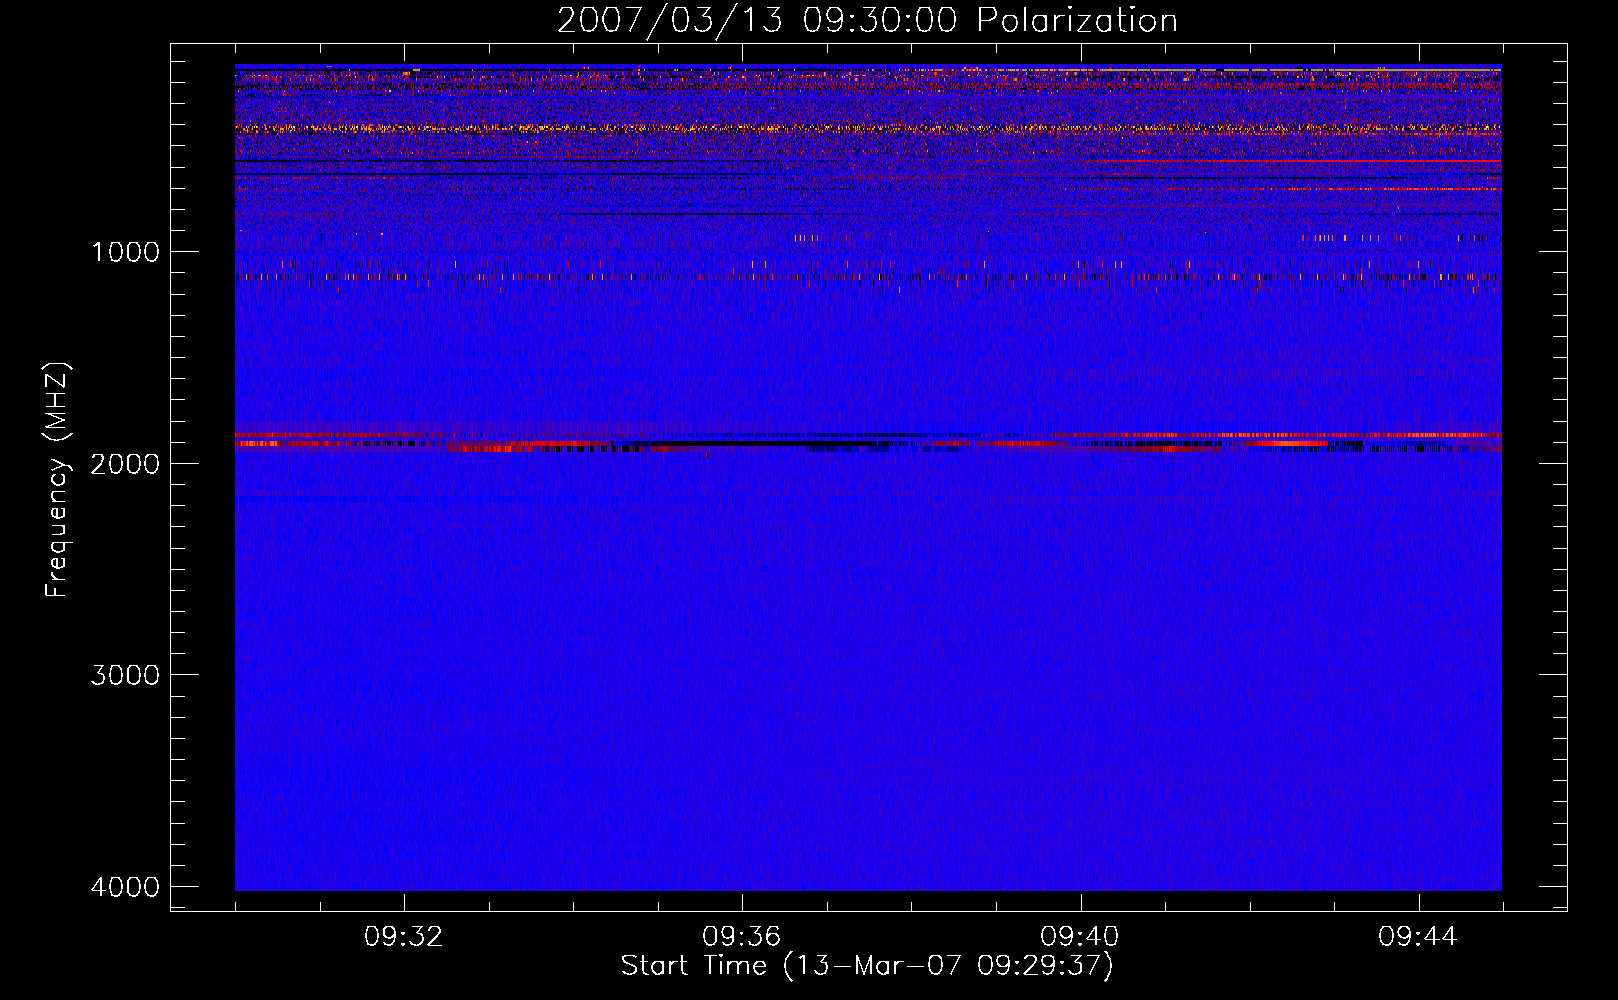Screen dimensions: 1618x1000
Task: Click the 3000 frequency tick label
Action: click(x=125, y=675)
